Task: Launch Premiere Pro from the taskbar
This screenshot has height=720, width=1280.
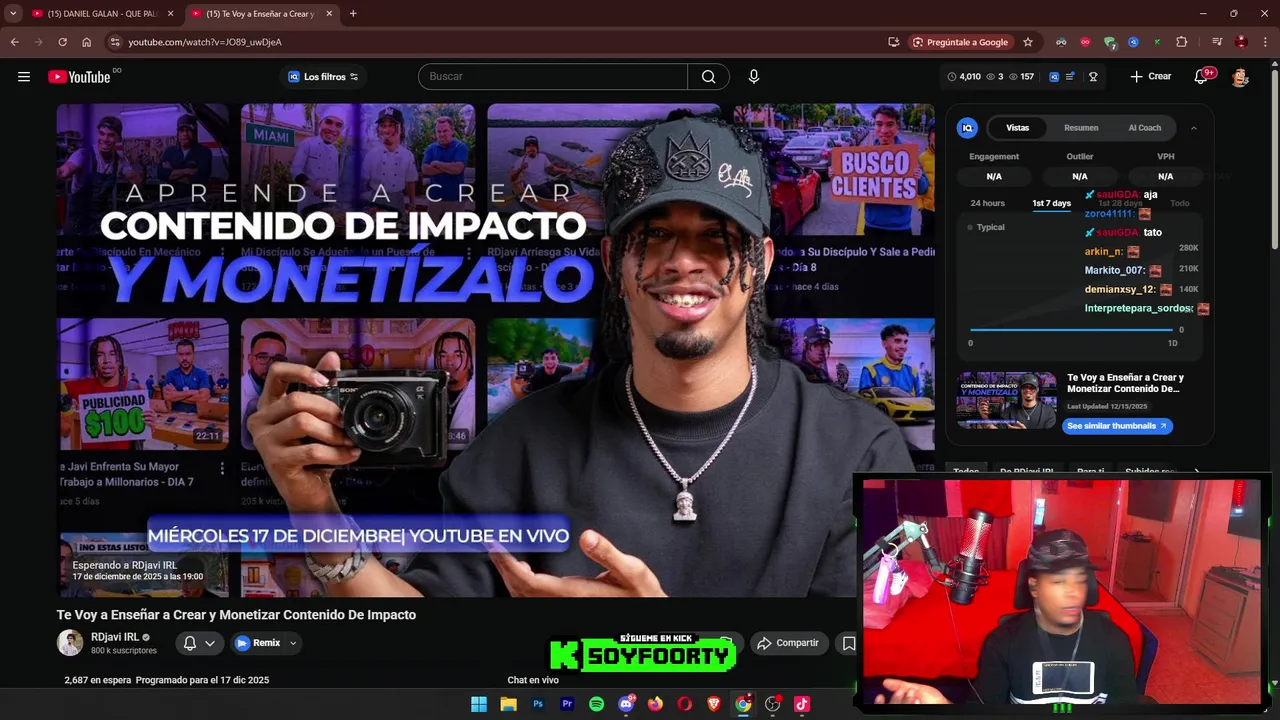Action: [x=567, y=704]
